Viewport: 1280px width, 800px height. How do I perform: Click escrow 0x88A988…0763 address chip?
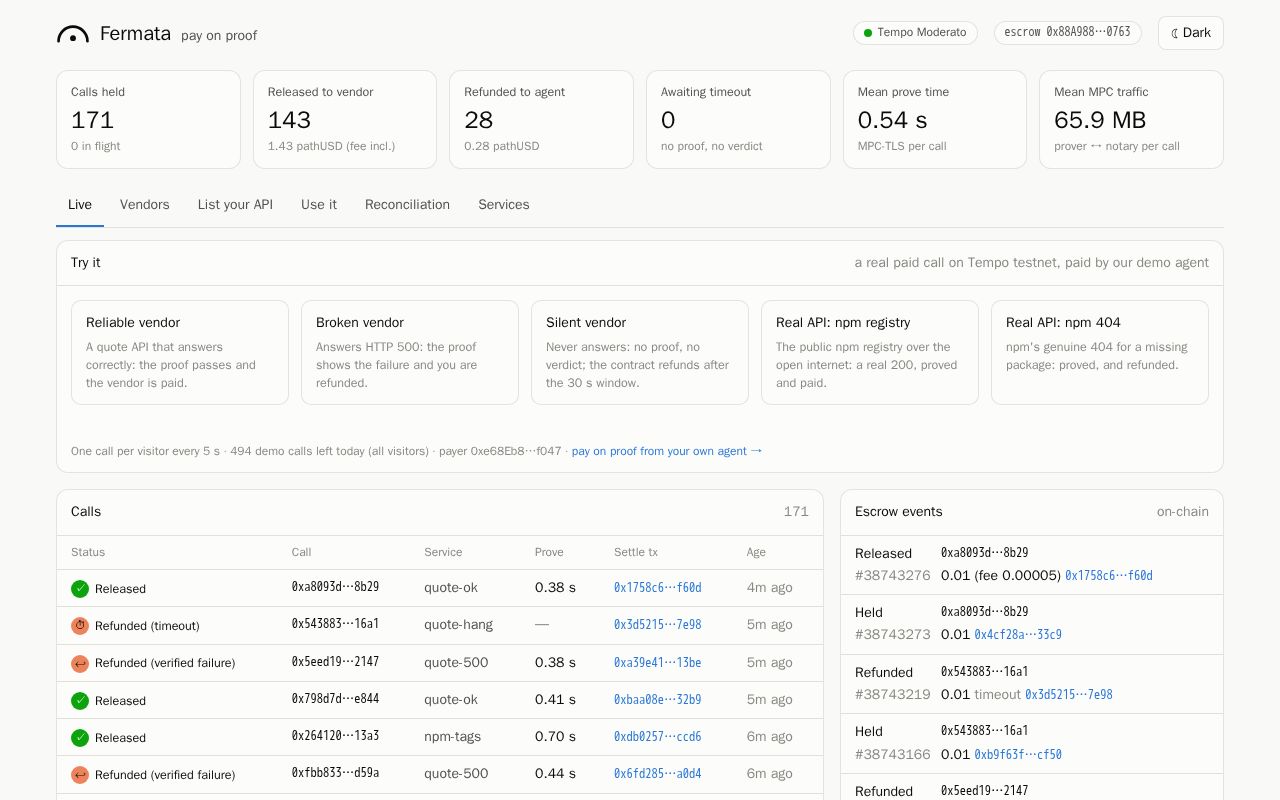point(1068,33)
